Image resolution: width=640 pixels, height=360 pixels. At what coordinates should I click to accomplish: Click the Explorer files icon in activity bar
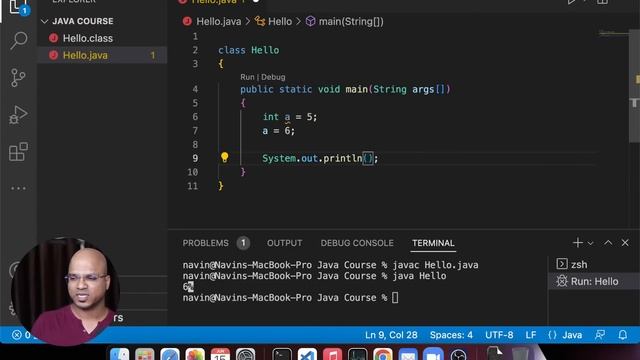click(18, 7)
